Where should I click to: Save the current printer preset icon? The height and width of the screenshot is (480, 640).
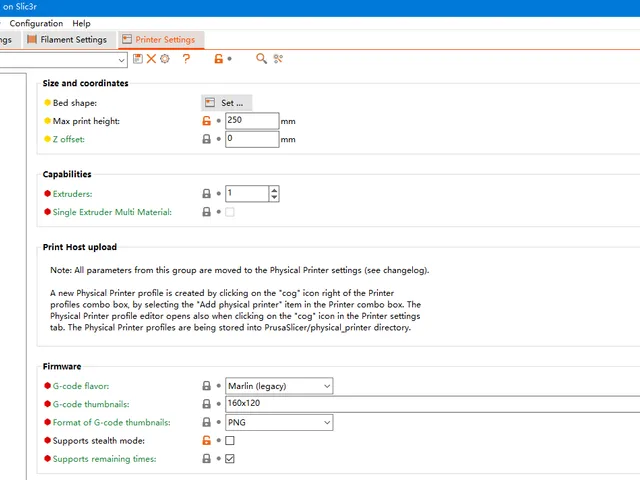138,59
